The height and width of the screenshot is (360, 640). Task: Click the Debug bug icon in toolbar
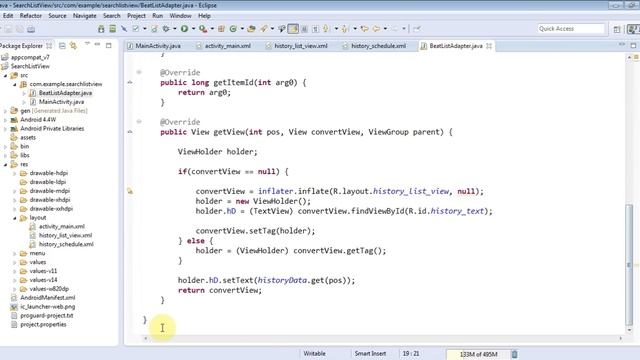click(x=166, y=29)
